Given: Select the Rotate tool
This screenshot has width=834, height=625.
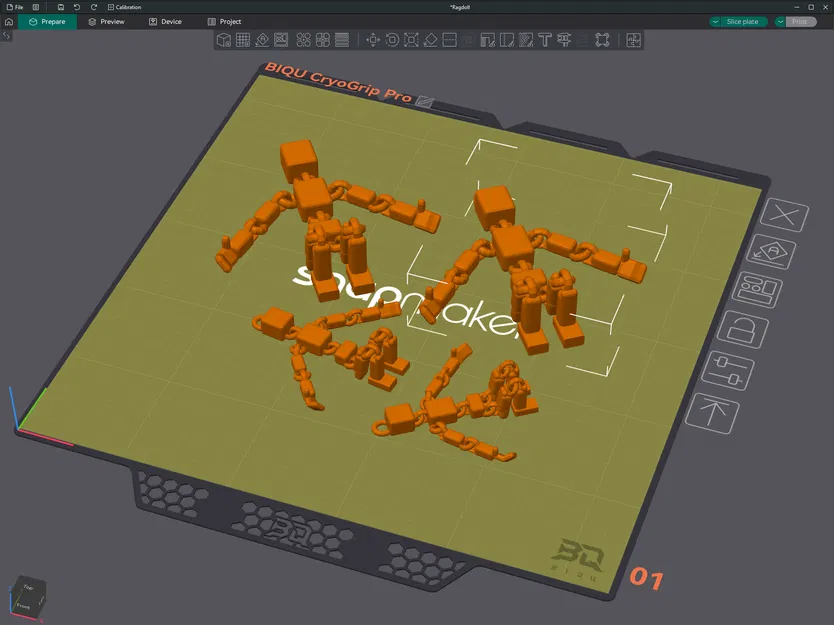Looking at the screenshot, I should 392,40.
